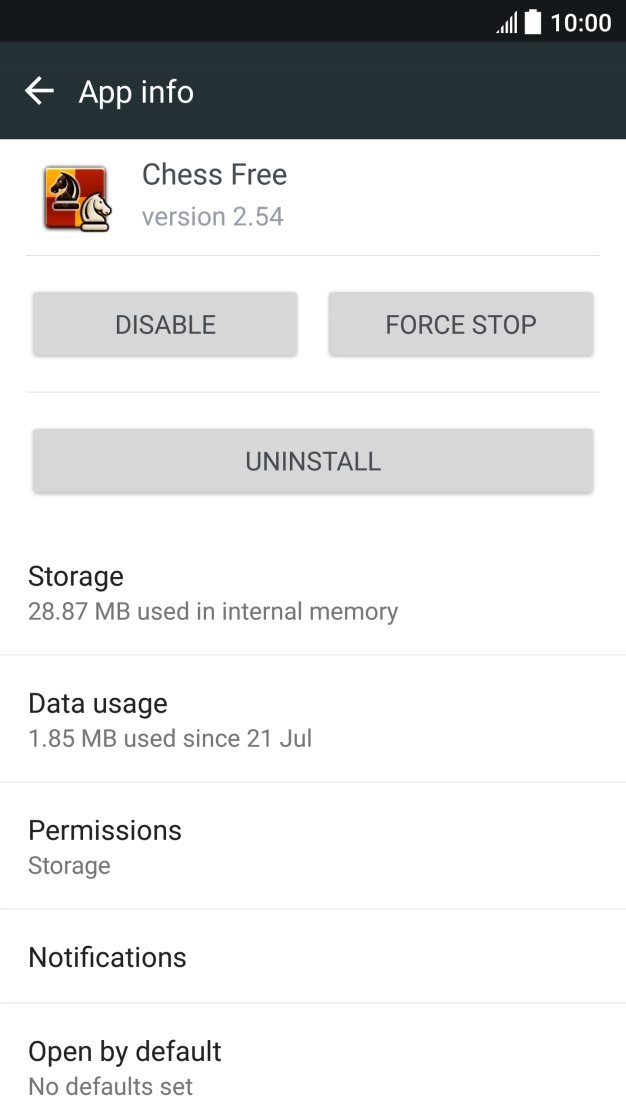This screenshot has width=626, height=1114.
Task: Click the Chess Free app icon
Action: coord(77,197)
